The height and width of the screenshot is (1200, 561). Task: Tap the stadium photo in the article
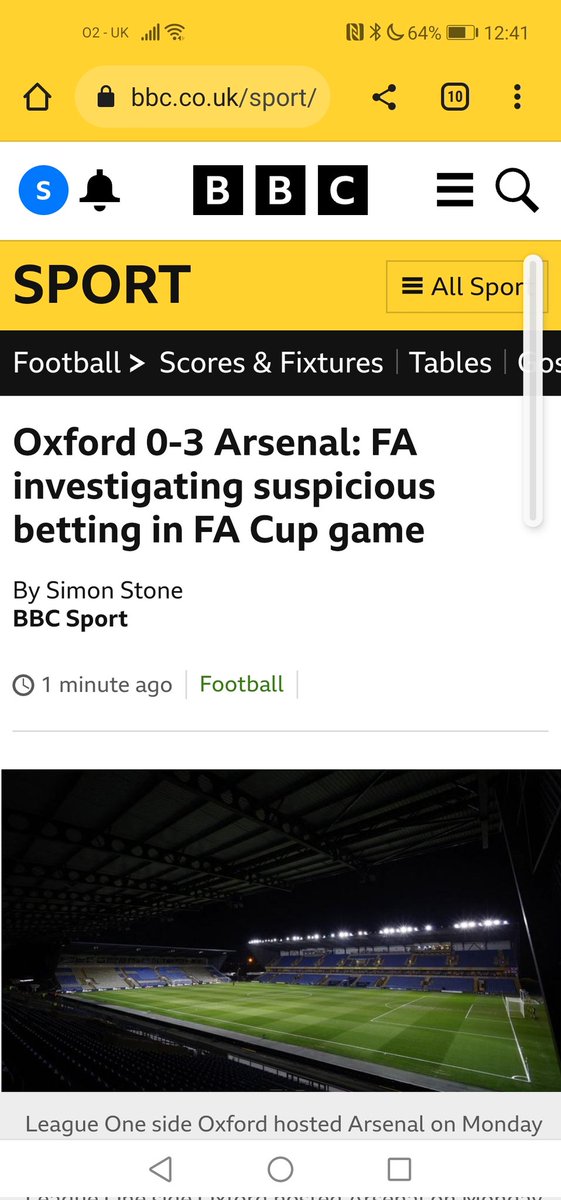280,930
